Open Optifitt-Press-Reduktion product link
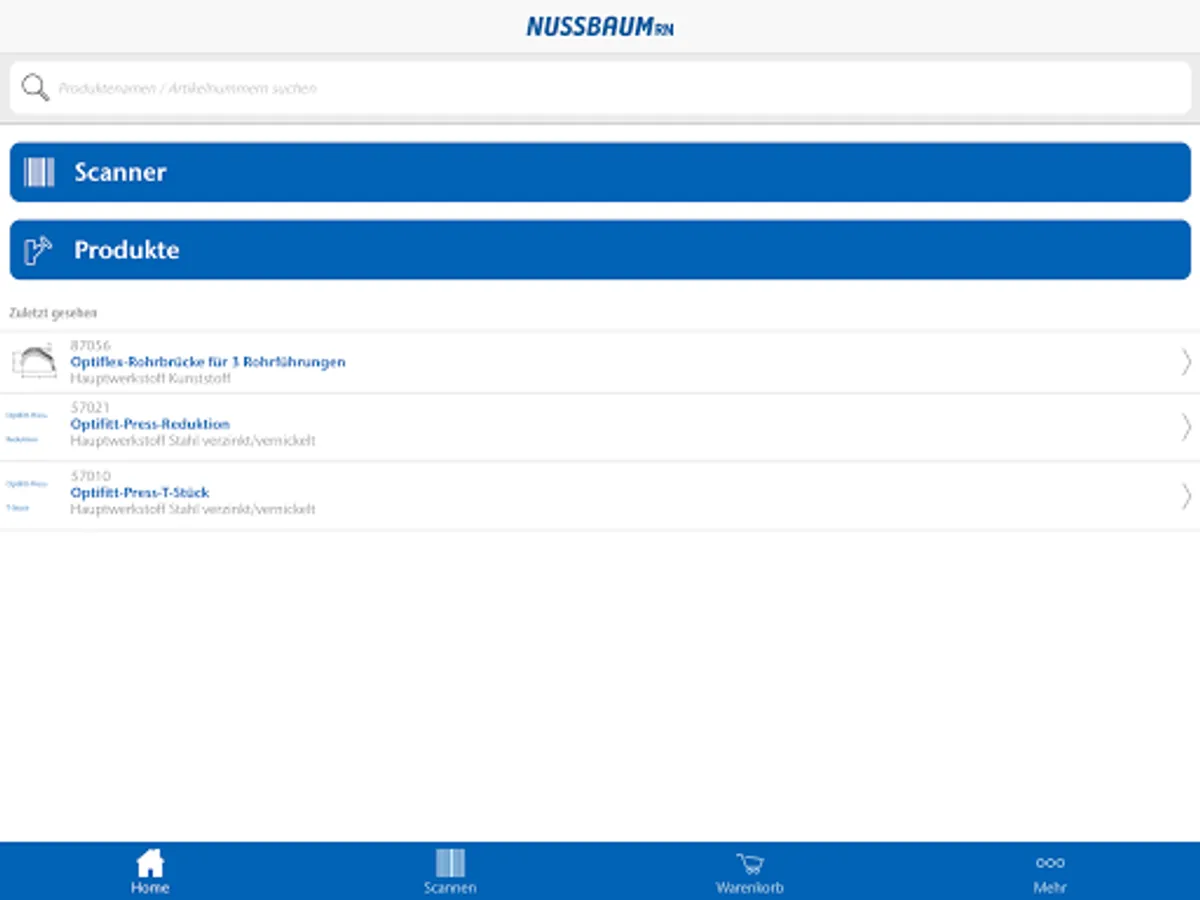The height and width of the screenshot is (900, 1200). (x=150, y=424)
